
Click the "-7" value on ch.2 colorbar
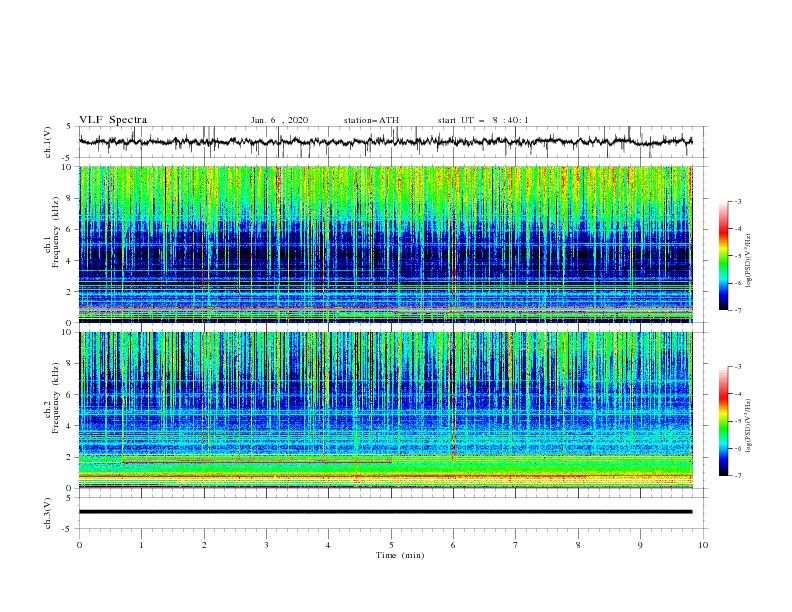click(738, 476)
